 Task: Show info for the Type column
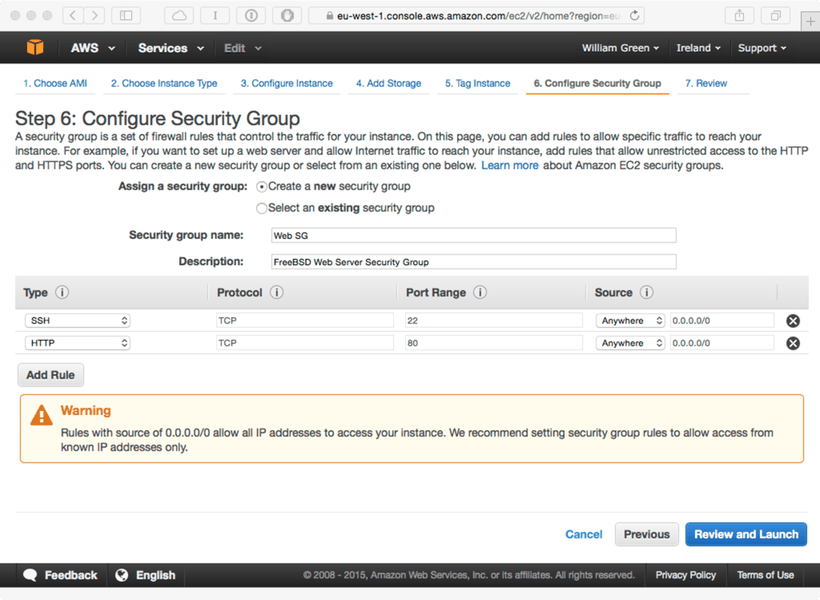tap(62, 292)
